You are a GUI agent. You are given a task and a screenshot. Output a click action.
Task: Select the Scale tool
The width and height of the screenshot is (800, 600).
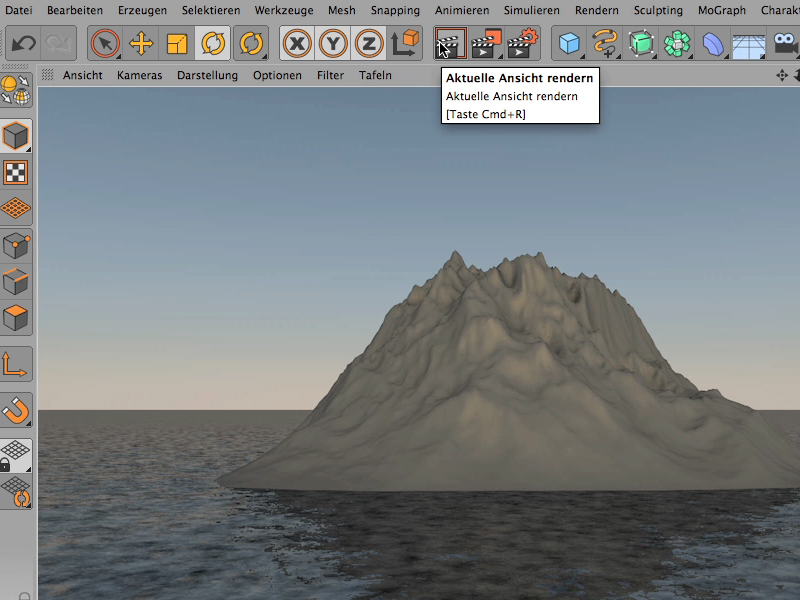(177, 43)
